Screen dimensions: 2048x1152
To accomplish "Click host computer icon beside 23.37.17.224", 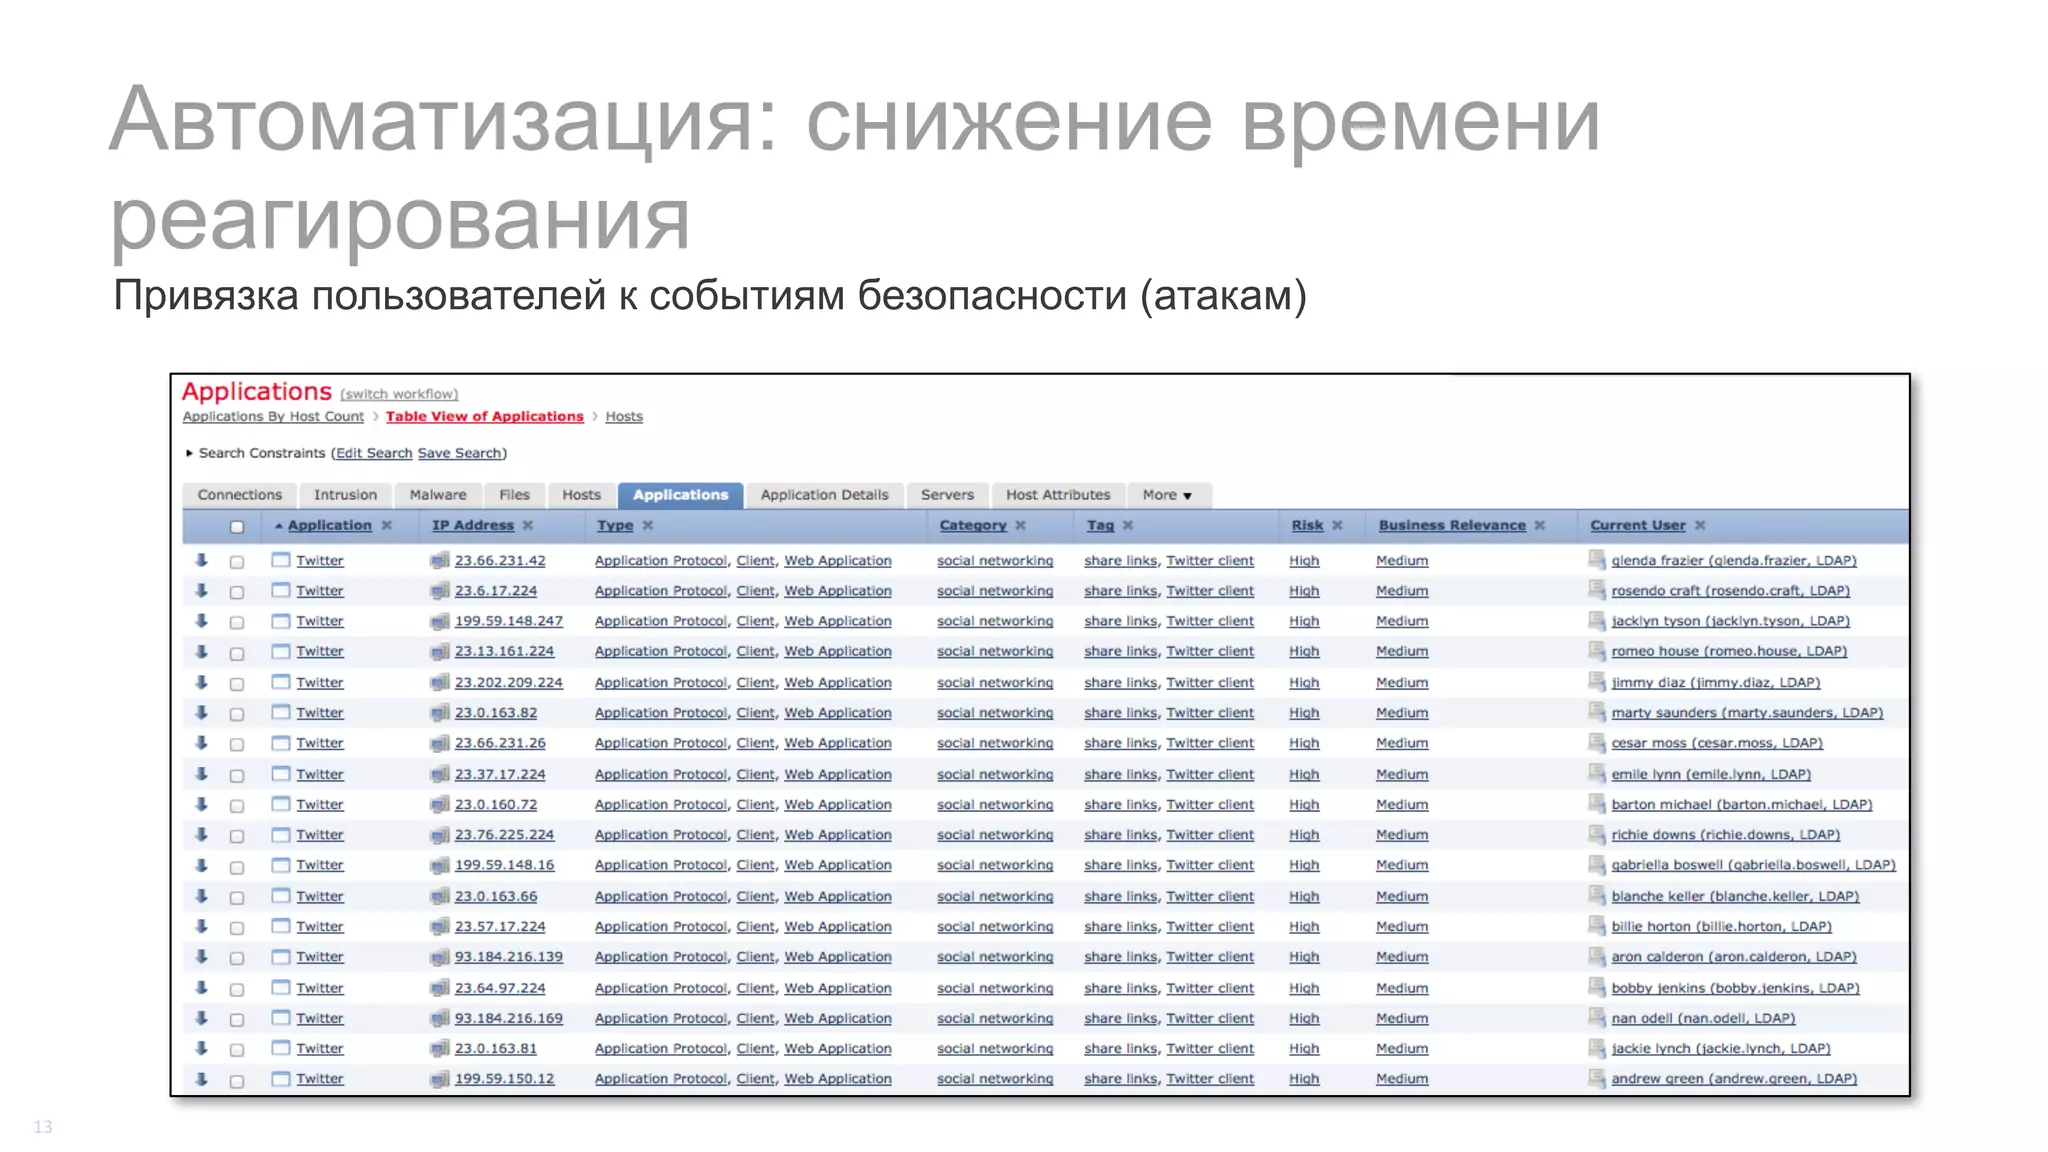I will click(x=439, y=774).
